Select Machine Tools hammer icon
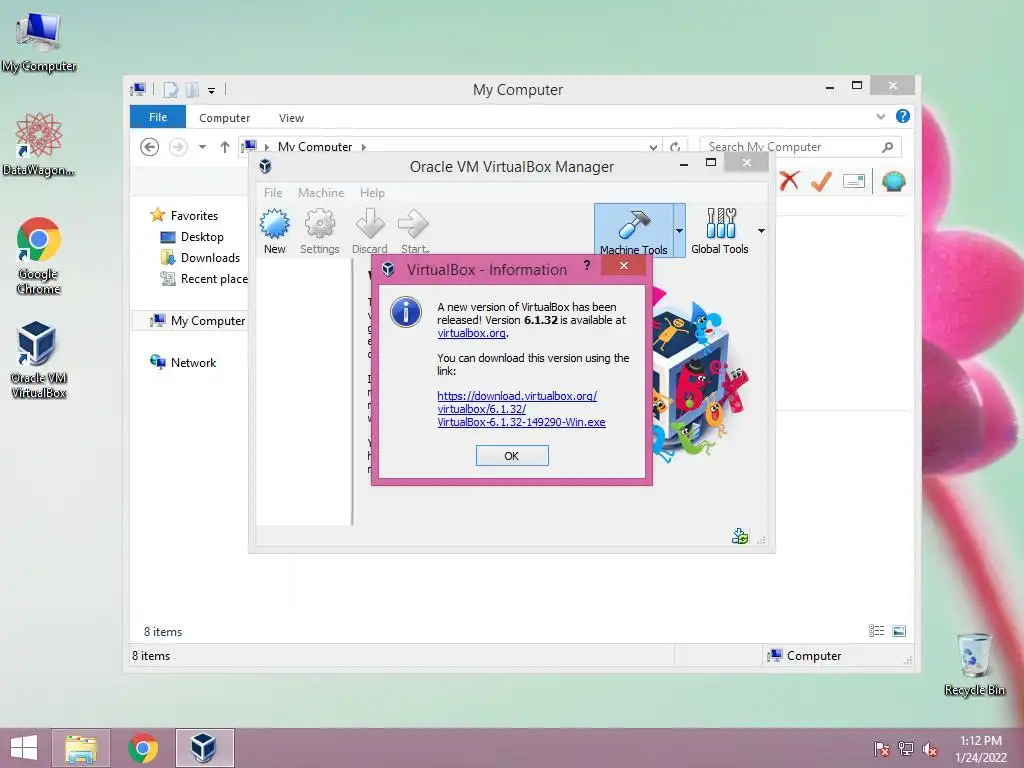The width and height of the screenshot is (1024, 768). pyautogui.click(x=633, y=225)
